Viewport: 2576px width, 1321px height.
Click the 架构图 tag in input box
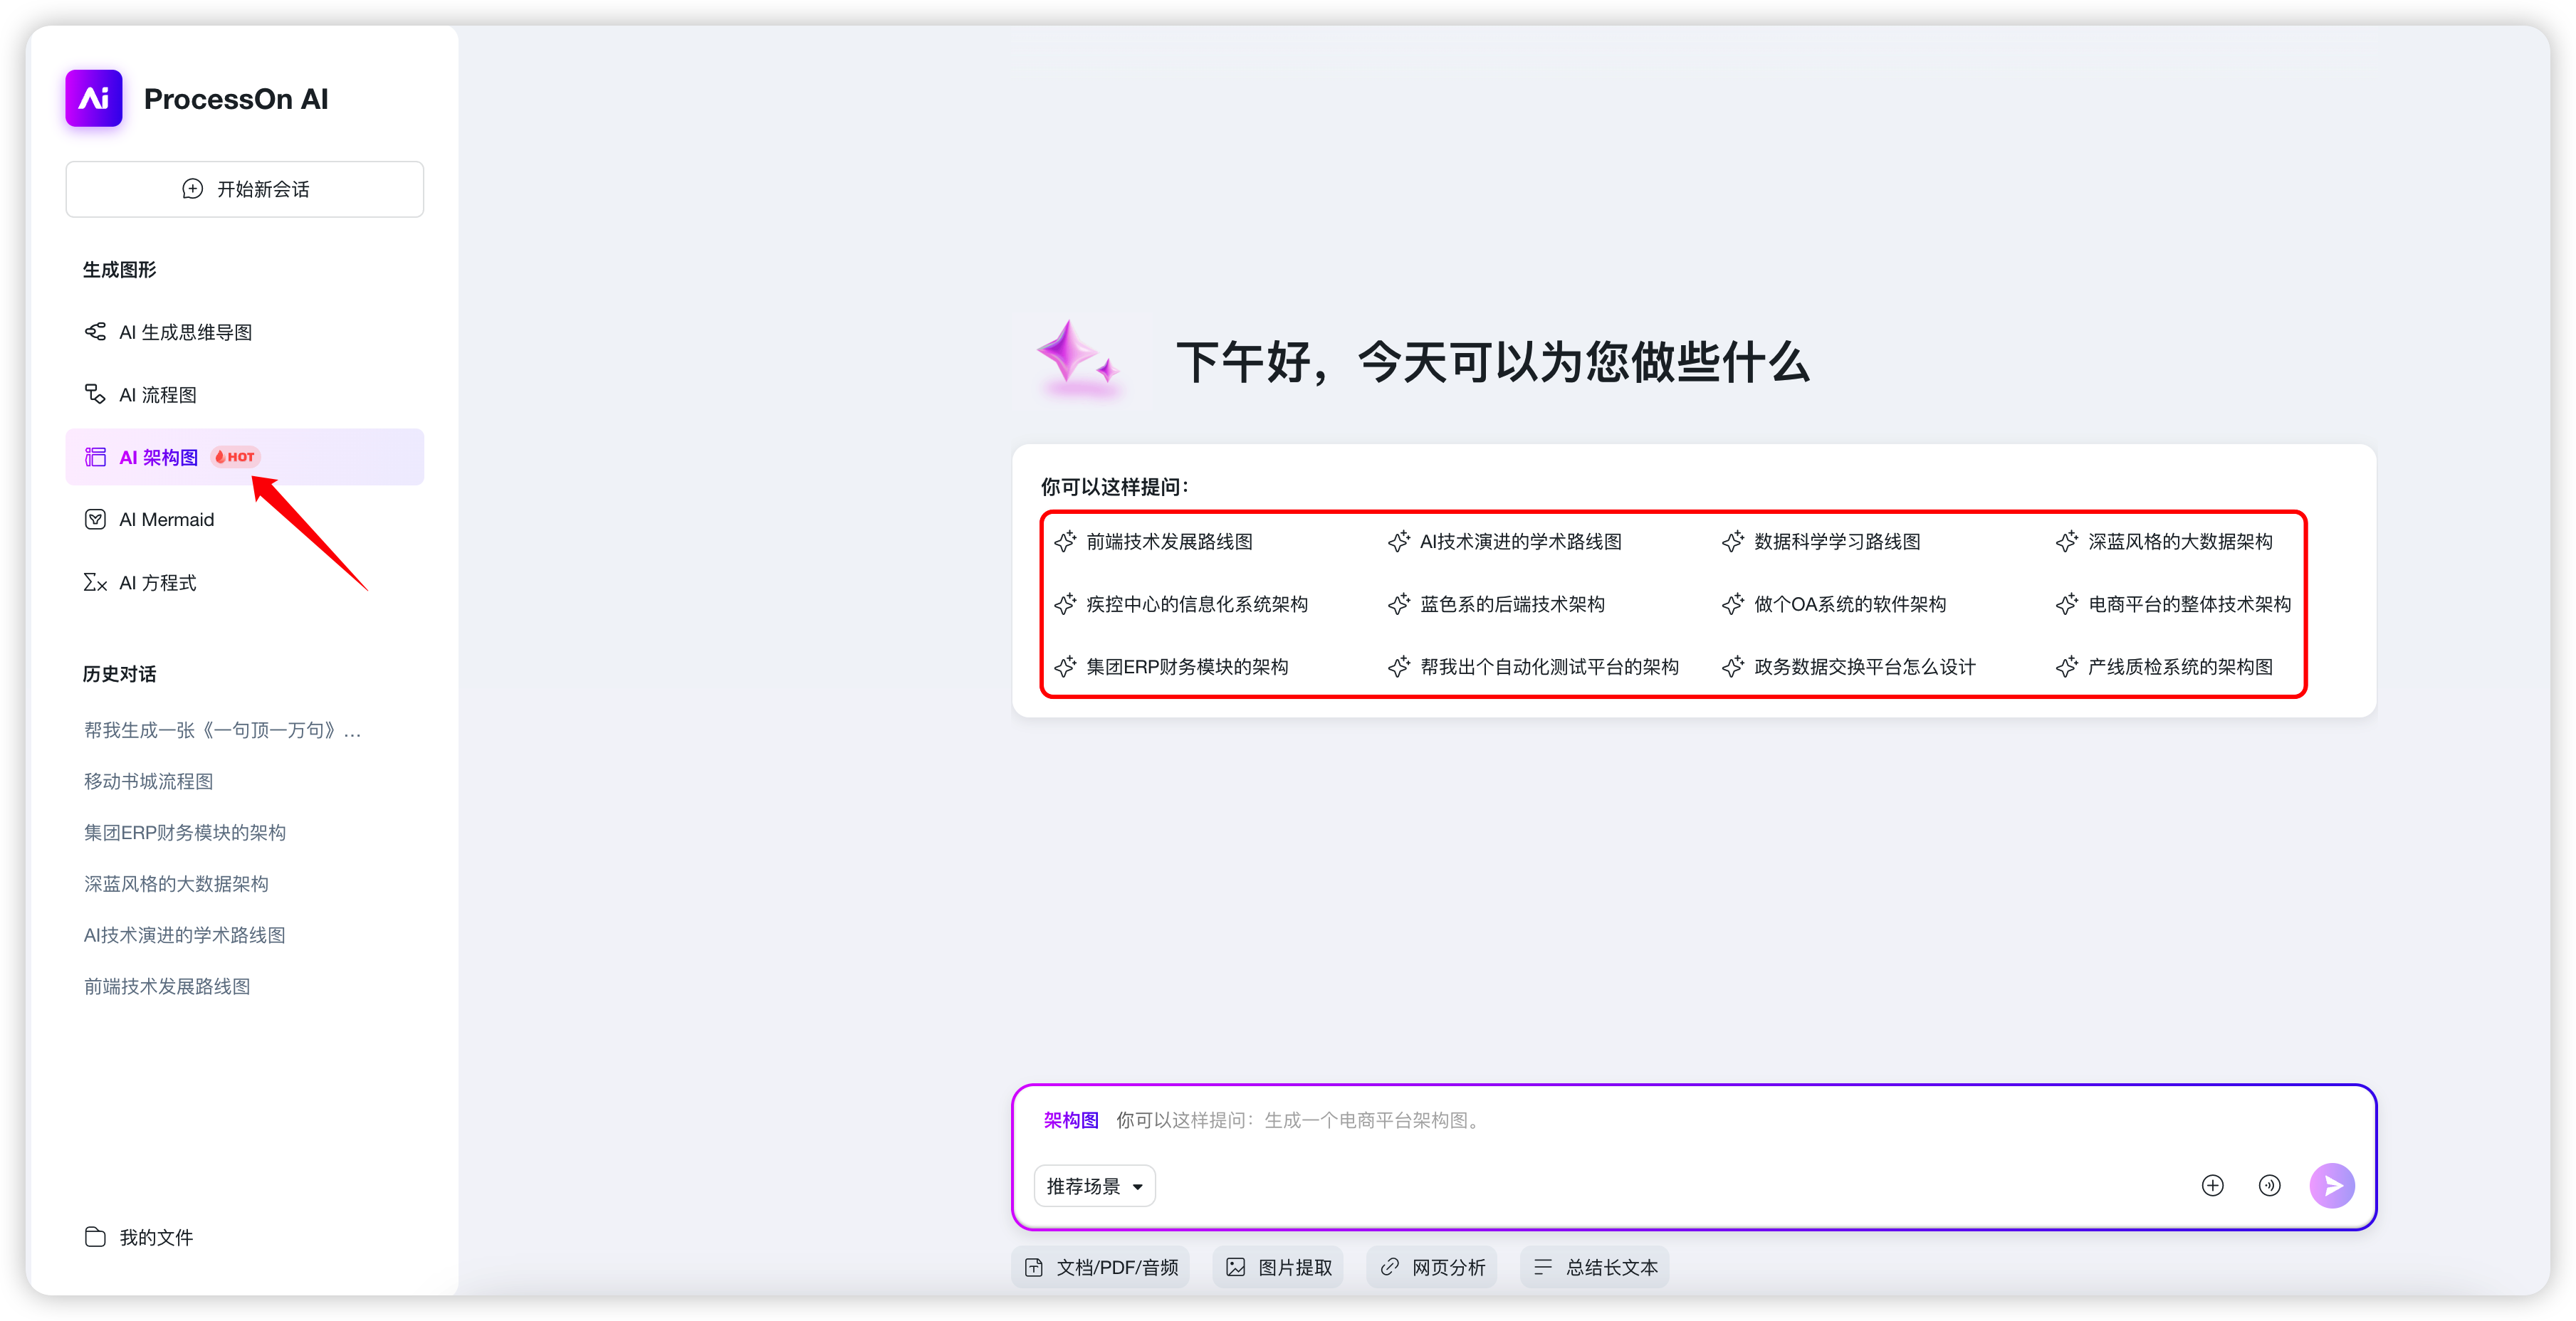point(1071,1120)
